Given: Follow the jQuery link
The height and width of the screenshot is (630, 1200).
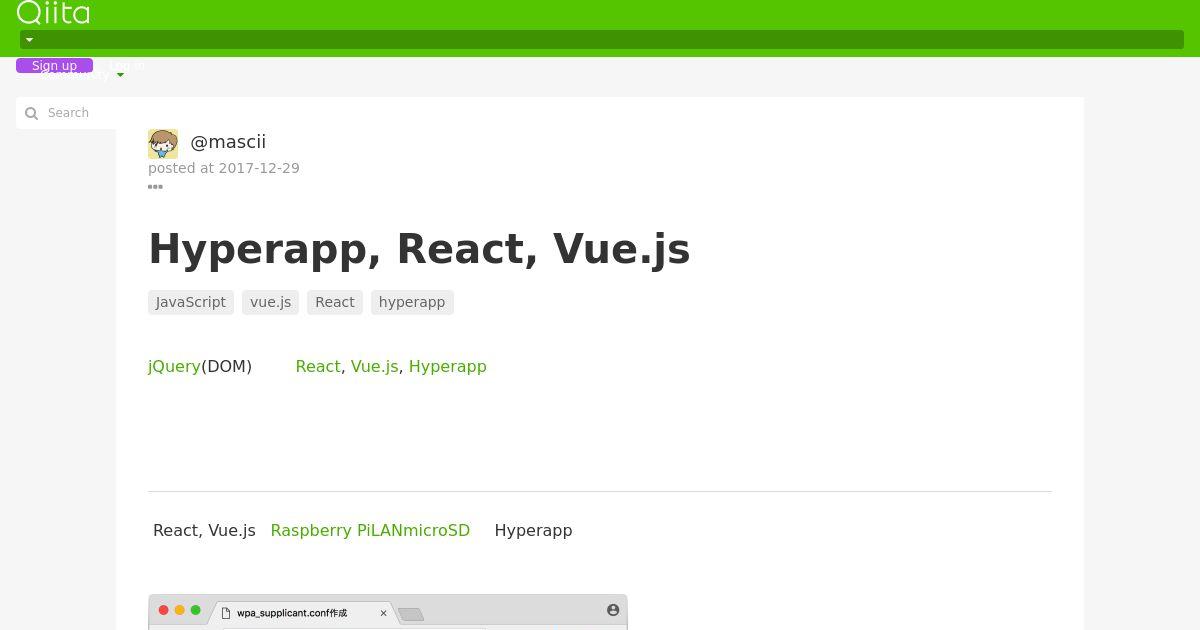Looking at the screenshot, I should 174,366.
